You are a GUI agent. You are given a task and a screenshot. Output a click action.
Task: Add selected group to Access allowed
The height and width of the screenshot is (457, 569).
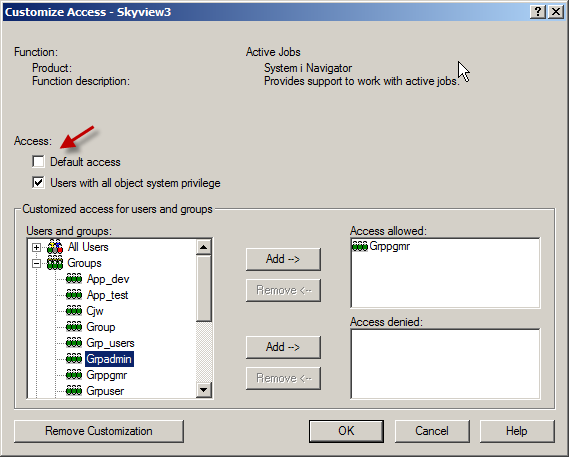pyautogui.click(x=283, y=259)
